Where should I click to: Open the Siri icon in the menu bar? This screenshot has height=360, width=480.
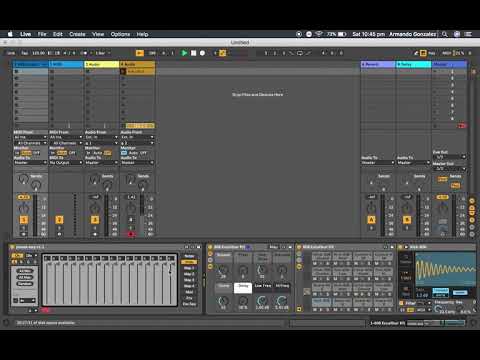point(457,34)
